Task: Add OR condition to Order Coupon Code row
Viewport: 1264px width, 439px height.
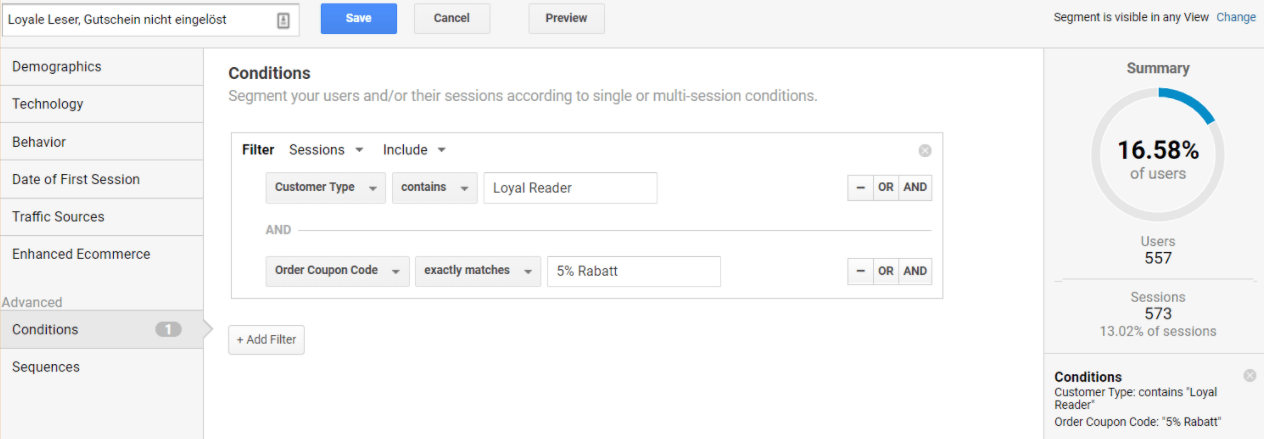Action: [886, 271]
